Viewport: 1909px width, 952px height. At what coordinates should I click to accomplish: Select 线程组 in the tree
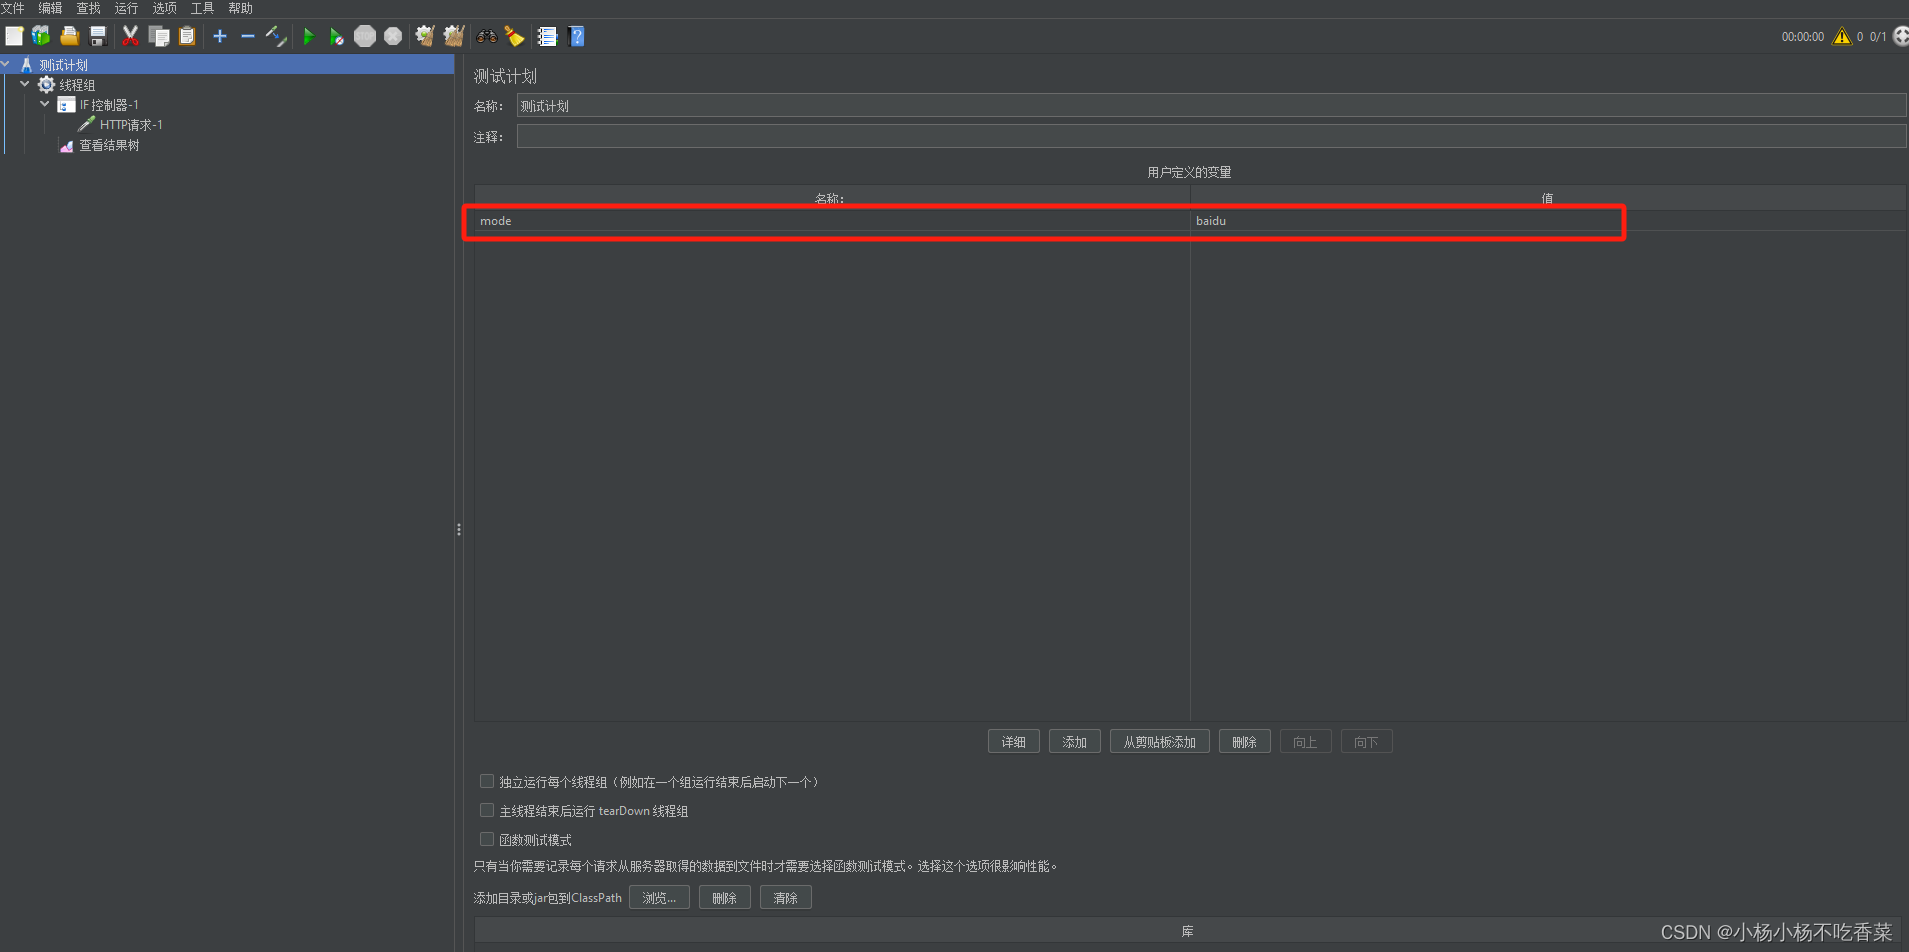[77, 85]
